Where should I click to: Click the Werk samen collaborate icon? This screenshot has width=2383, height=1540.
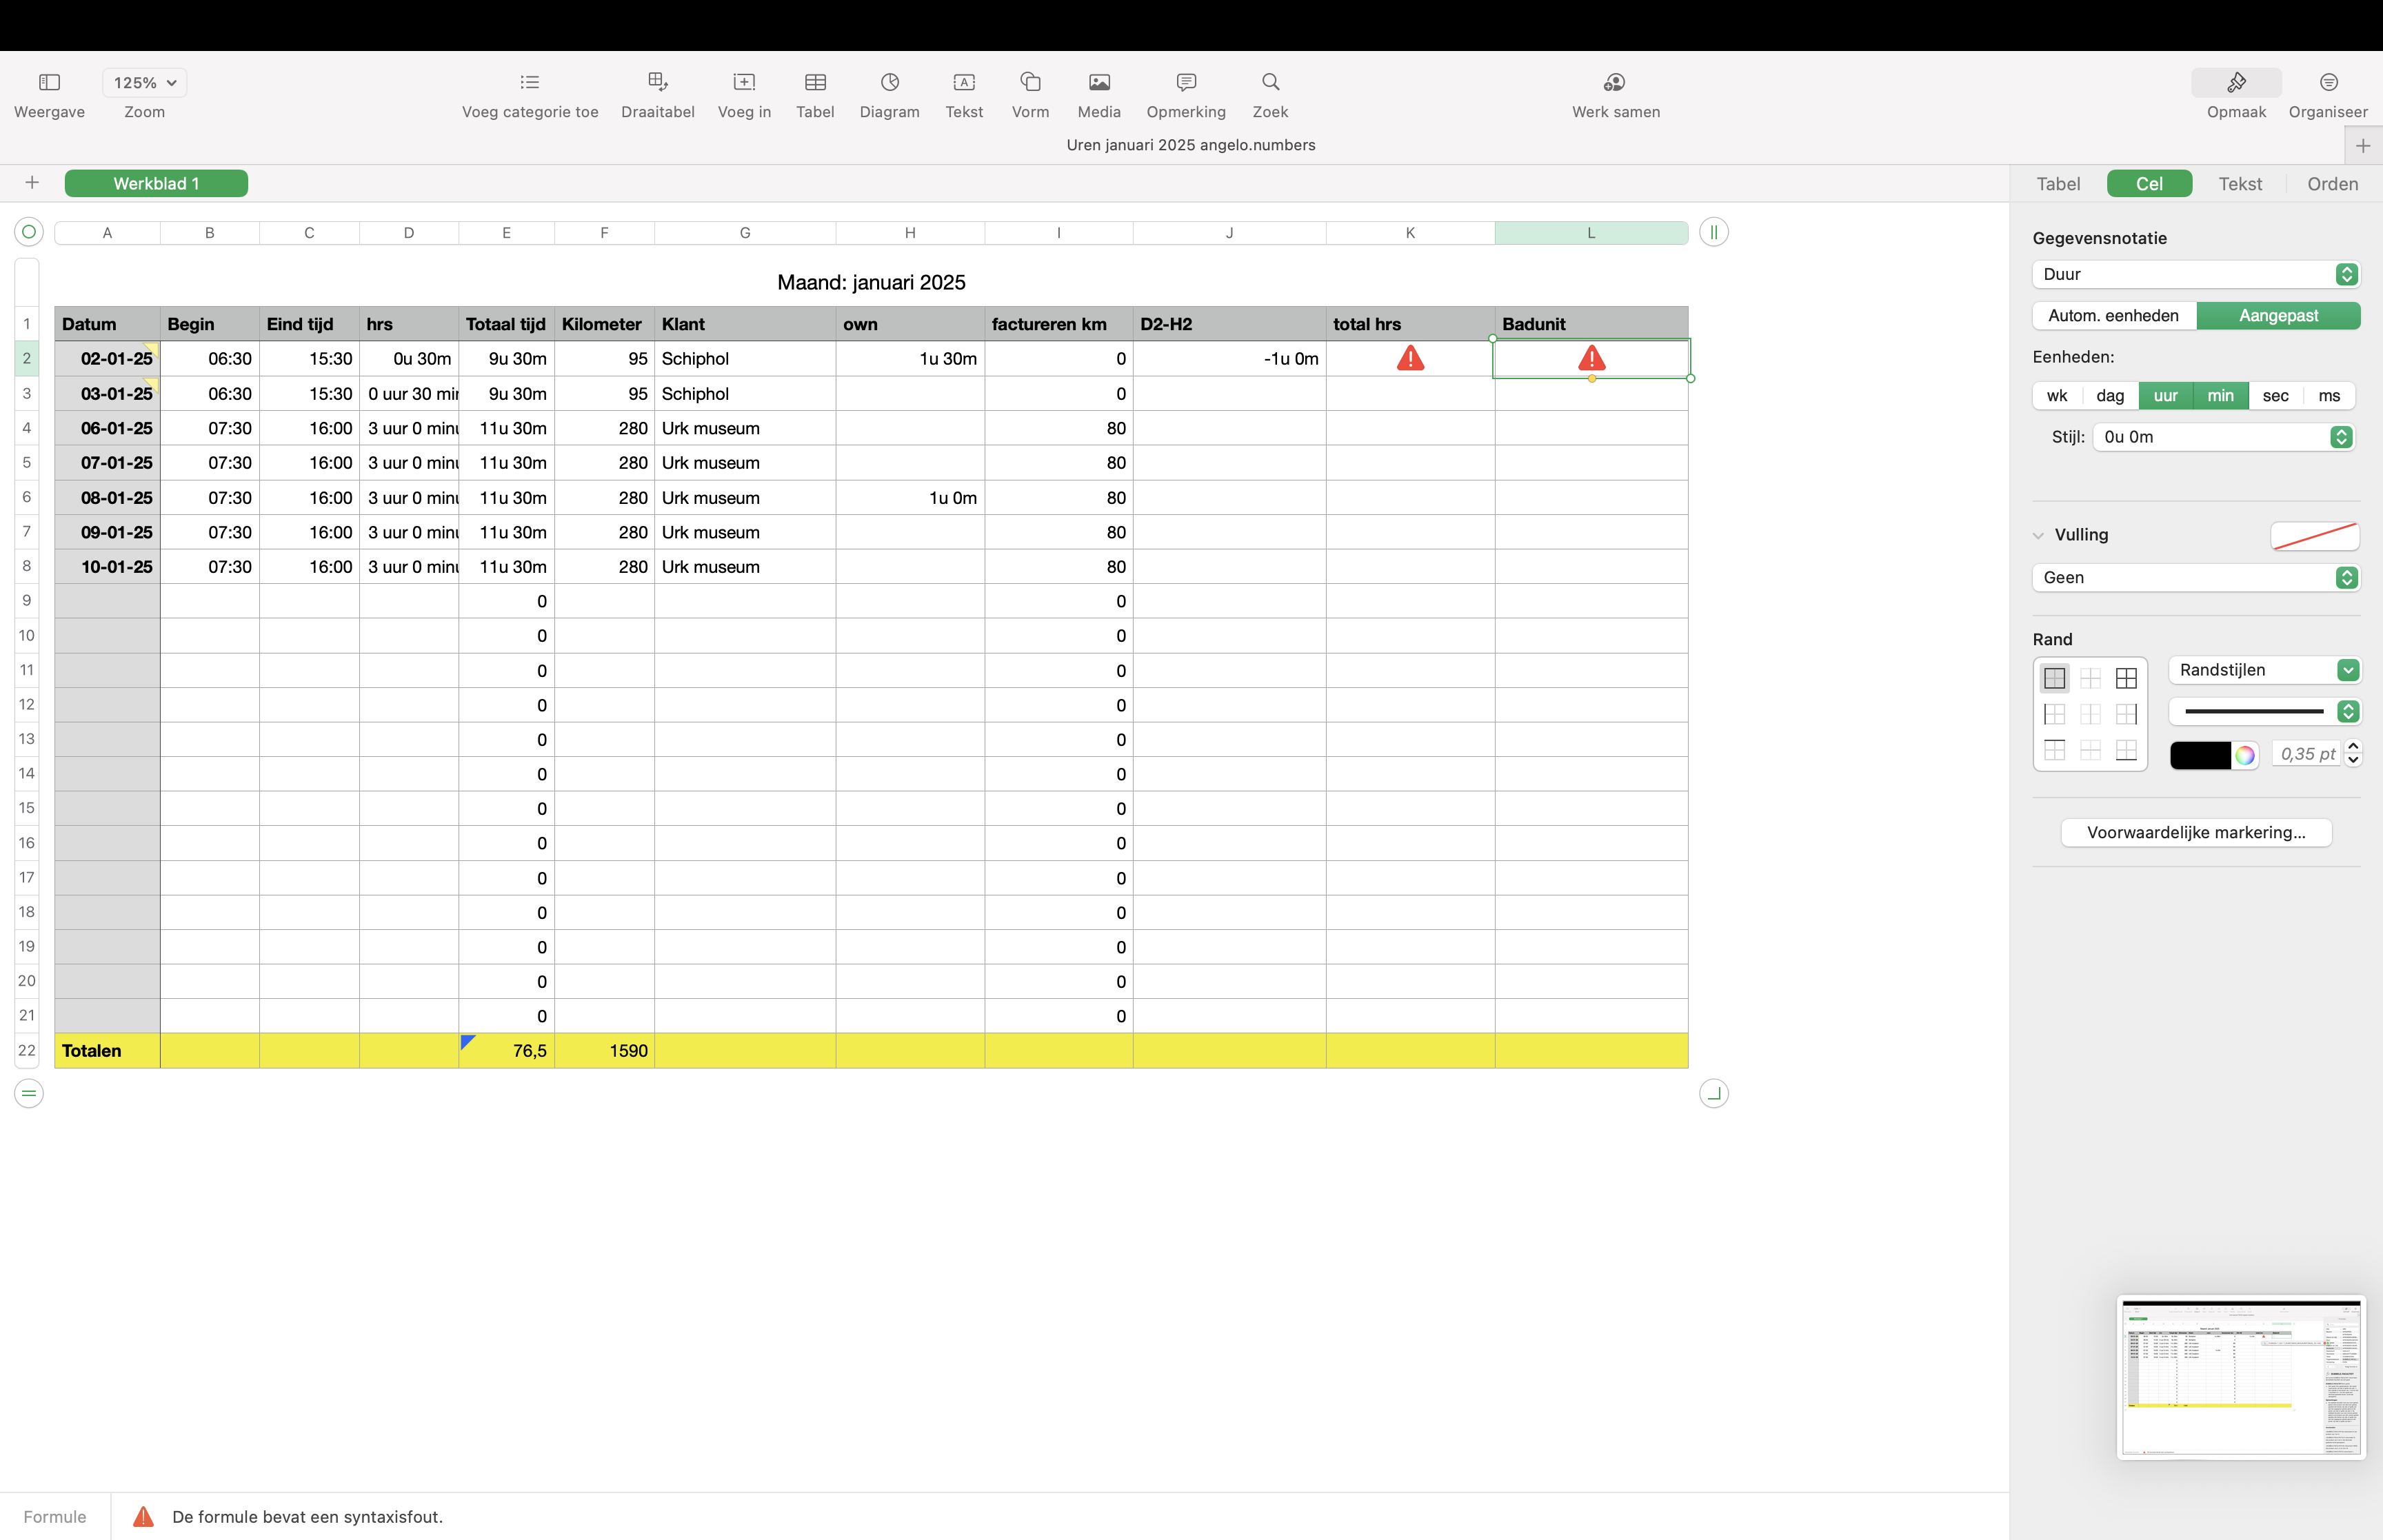pos(1615,82)
